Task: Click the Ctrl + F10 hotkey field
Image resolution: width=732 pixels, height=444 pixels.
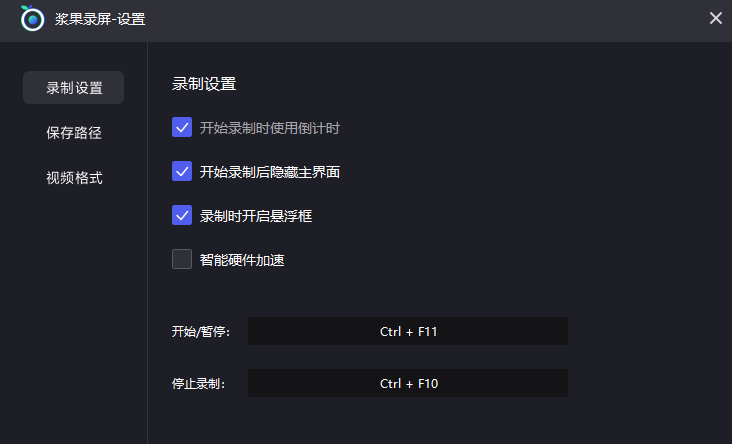Action: click(408, 383)
